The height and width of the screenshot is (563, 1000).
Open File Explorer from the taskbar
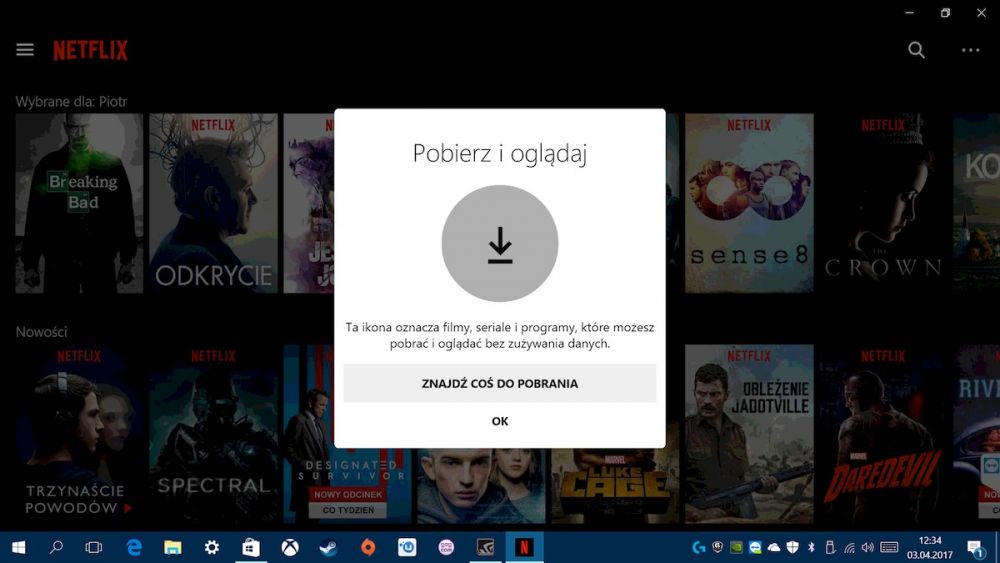click(x=172, y=547)
